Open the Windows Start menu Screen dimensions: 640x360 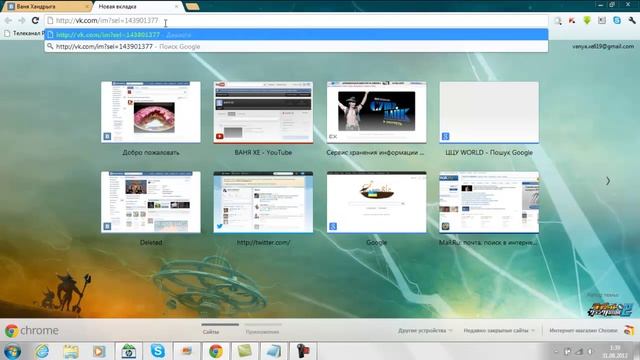[12, 351]
